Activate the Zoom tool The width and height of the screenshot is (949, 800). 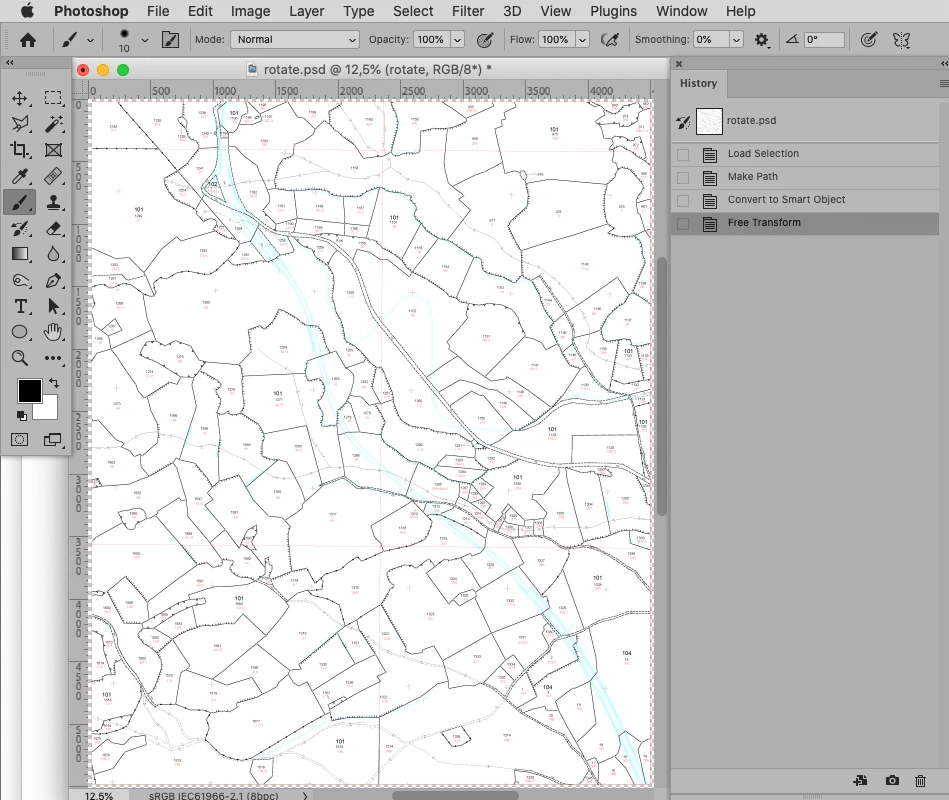pos(19,358)
